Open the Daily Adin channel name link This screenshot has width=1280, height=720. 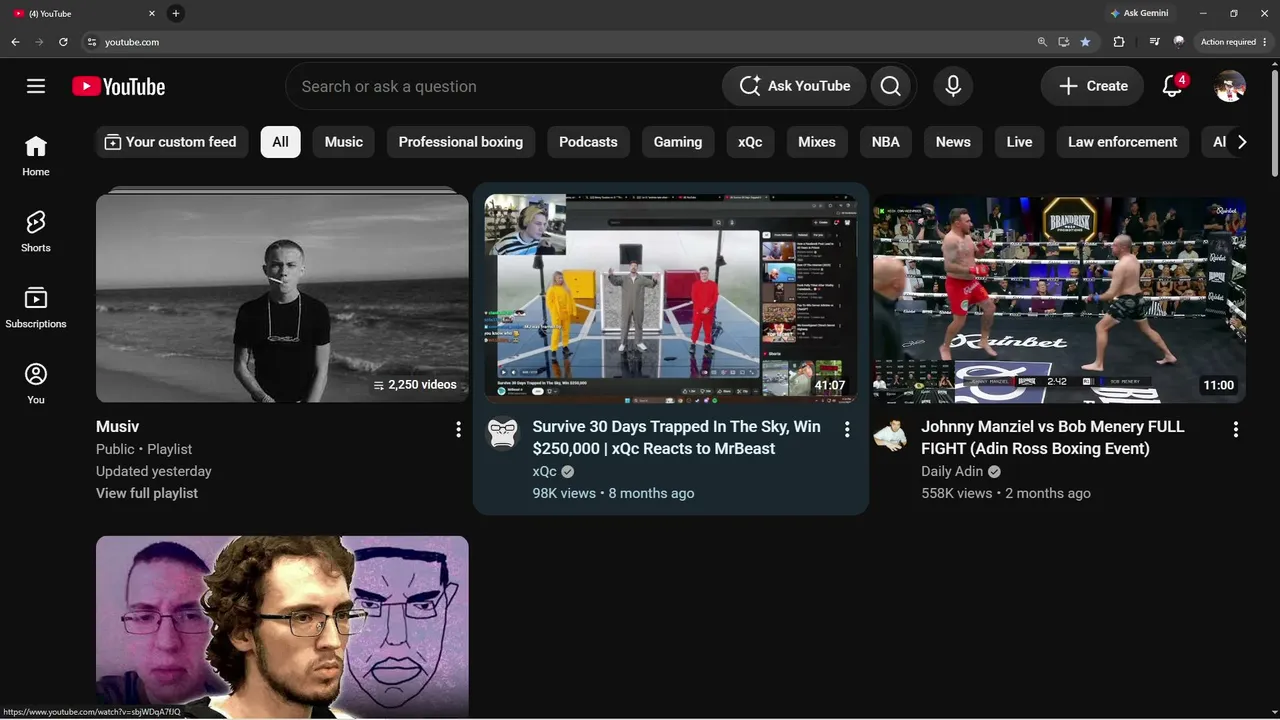(952, 471)
